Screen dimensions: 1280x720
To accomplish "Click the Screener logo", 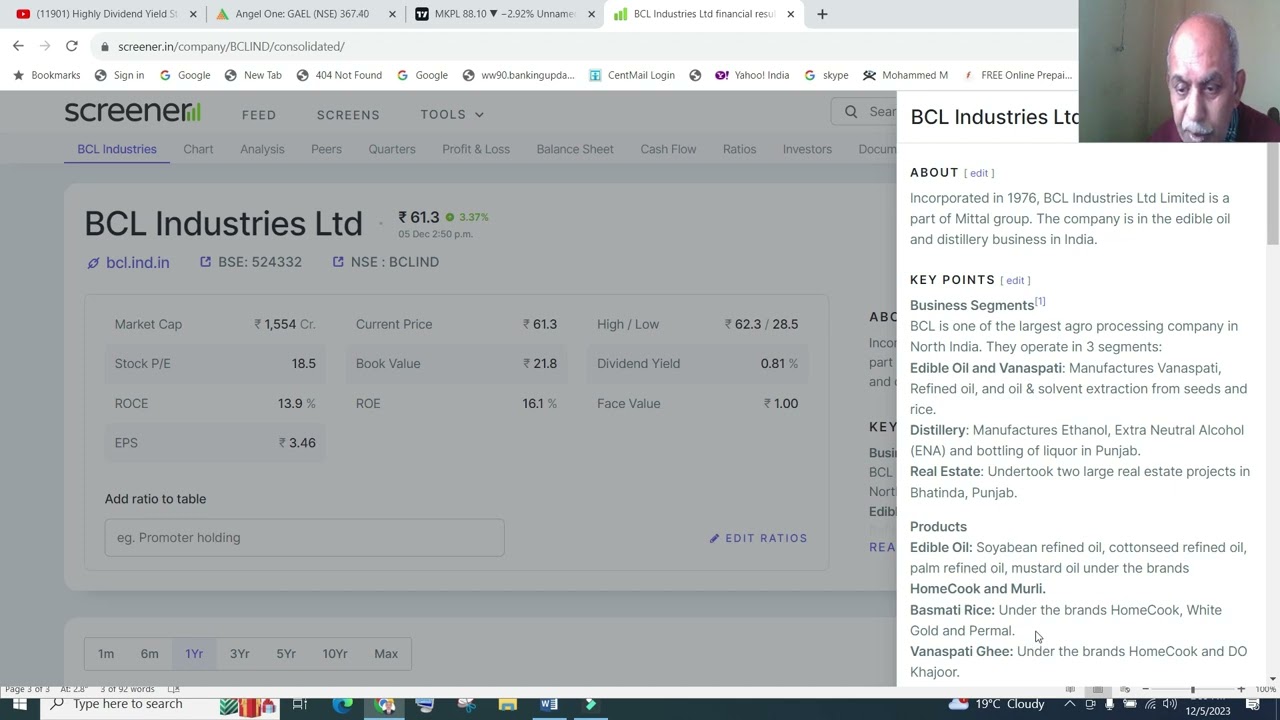I will pos(133,112).
